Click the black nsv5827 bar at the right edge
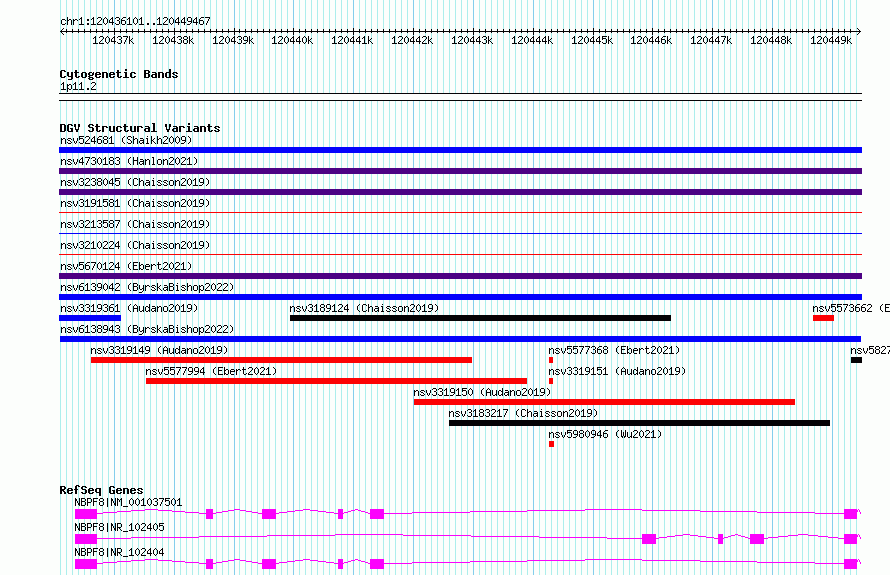The image size is (890, 575). pos(856,360)
